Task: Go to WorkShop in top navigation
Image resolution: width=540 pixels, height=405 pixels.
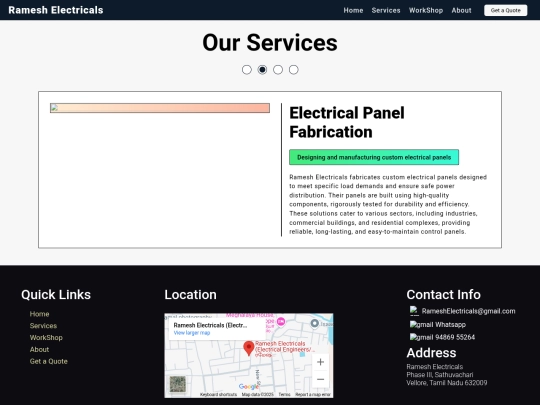Action: click(426, 10)
